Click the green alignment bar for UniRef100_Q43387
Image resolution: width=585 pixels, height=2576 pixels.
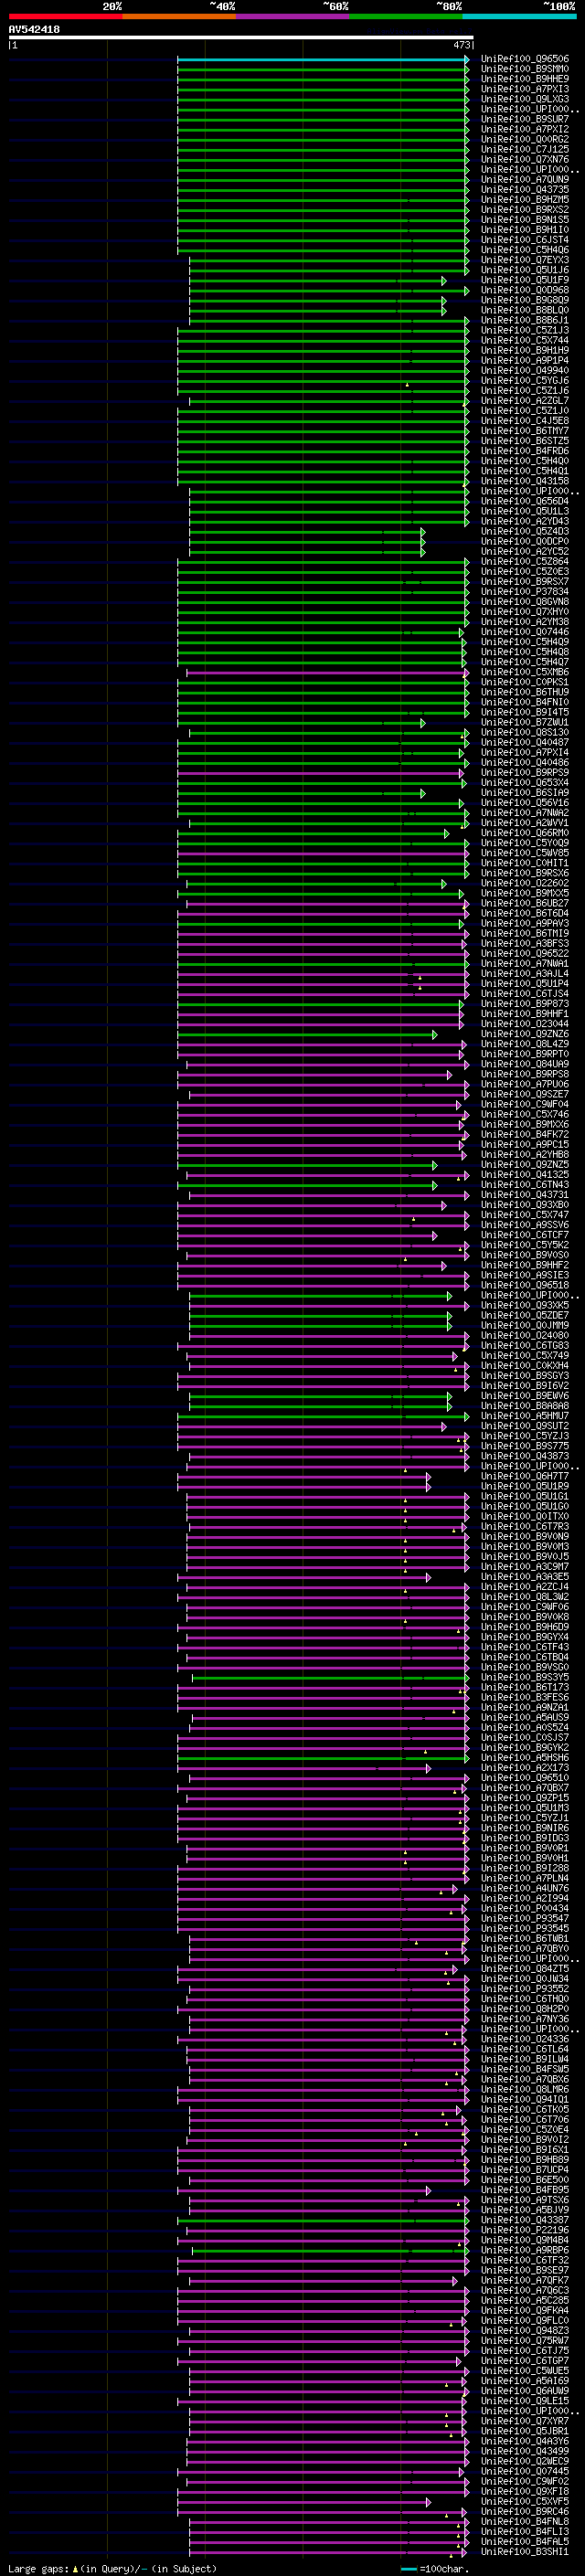[323, 2221]
